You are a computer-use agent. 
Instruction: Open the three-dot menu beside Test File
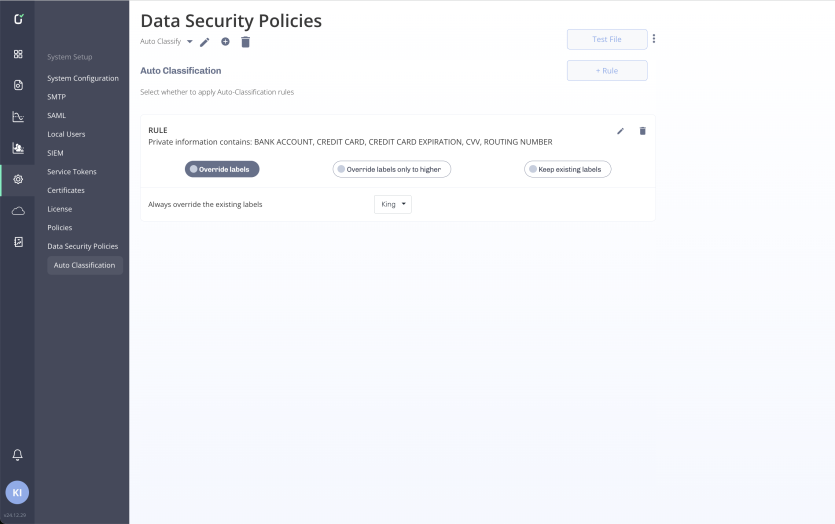[x=654, y=39]
